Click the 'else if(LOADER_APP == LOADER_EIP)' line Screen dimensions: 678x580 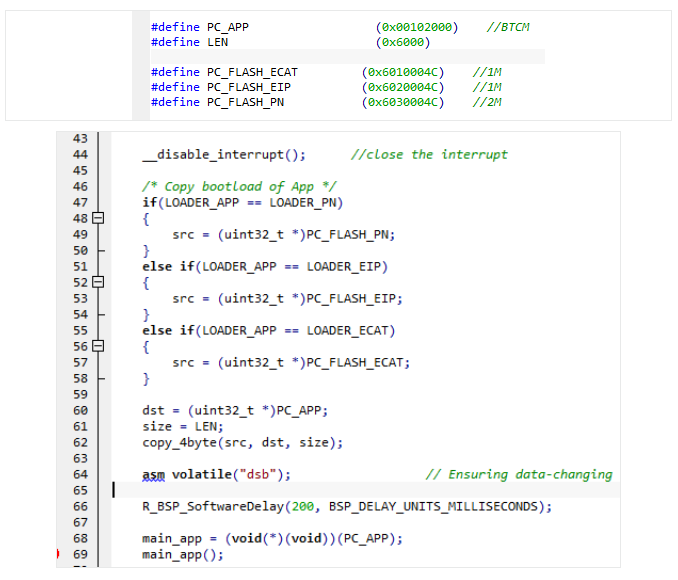pos(265,267)
